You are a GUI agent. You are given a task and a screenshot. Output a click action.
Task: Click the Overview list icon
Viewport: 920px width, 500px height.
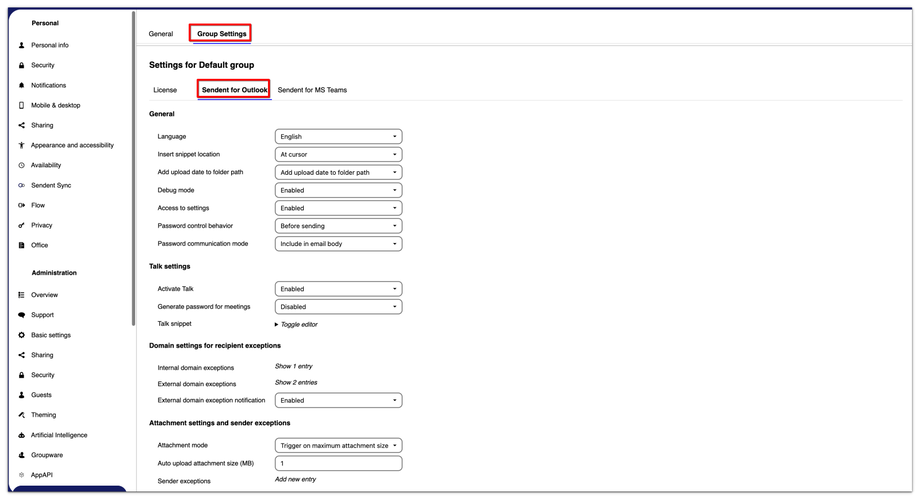pyautogui.click(x=22, y=295)
